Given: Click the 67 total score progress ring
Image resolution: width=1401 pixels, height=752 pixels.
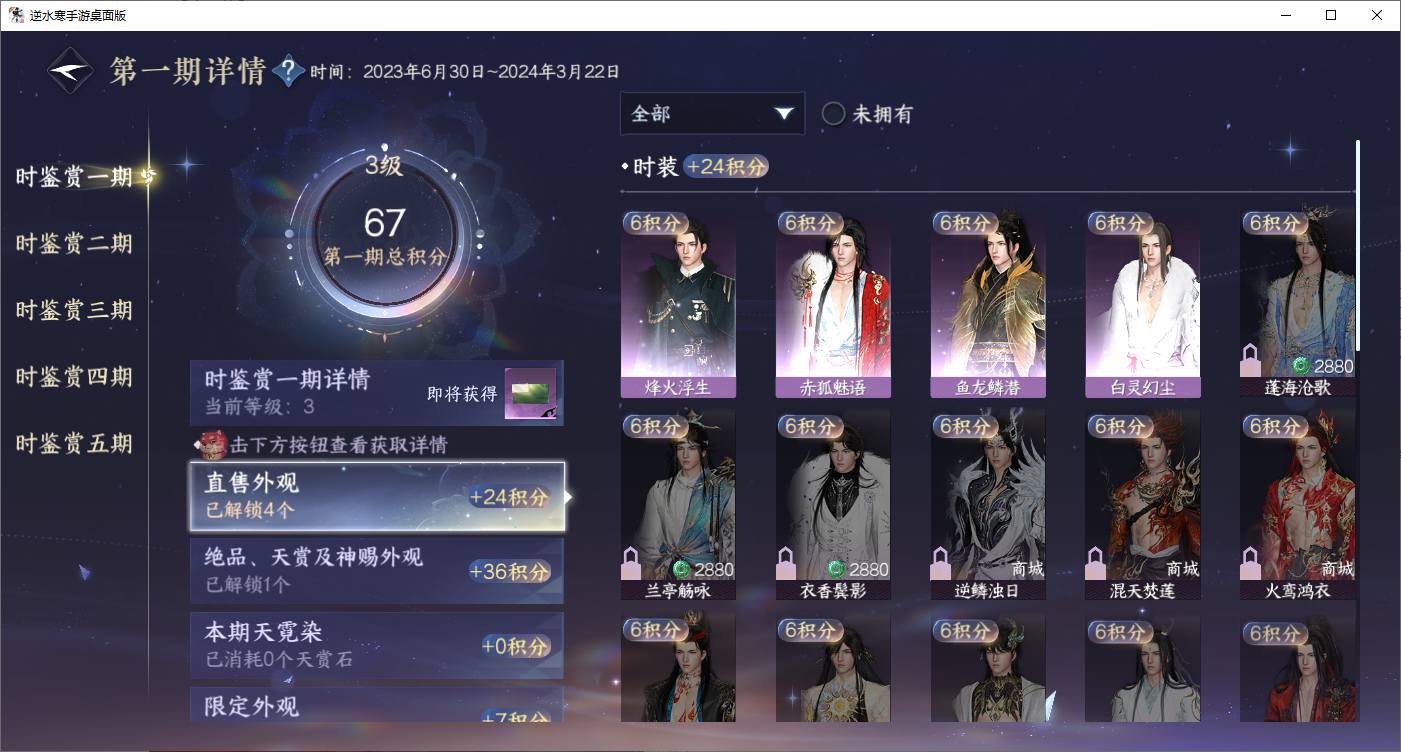Looking at the screenshot, I should [x=383, y=232].
